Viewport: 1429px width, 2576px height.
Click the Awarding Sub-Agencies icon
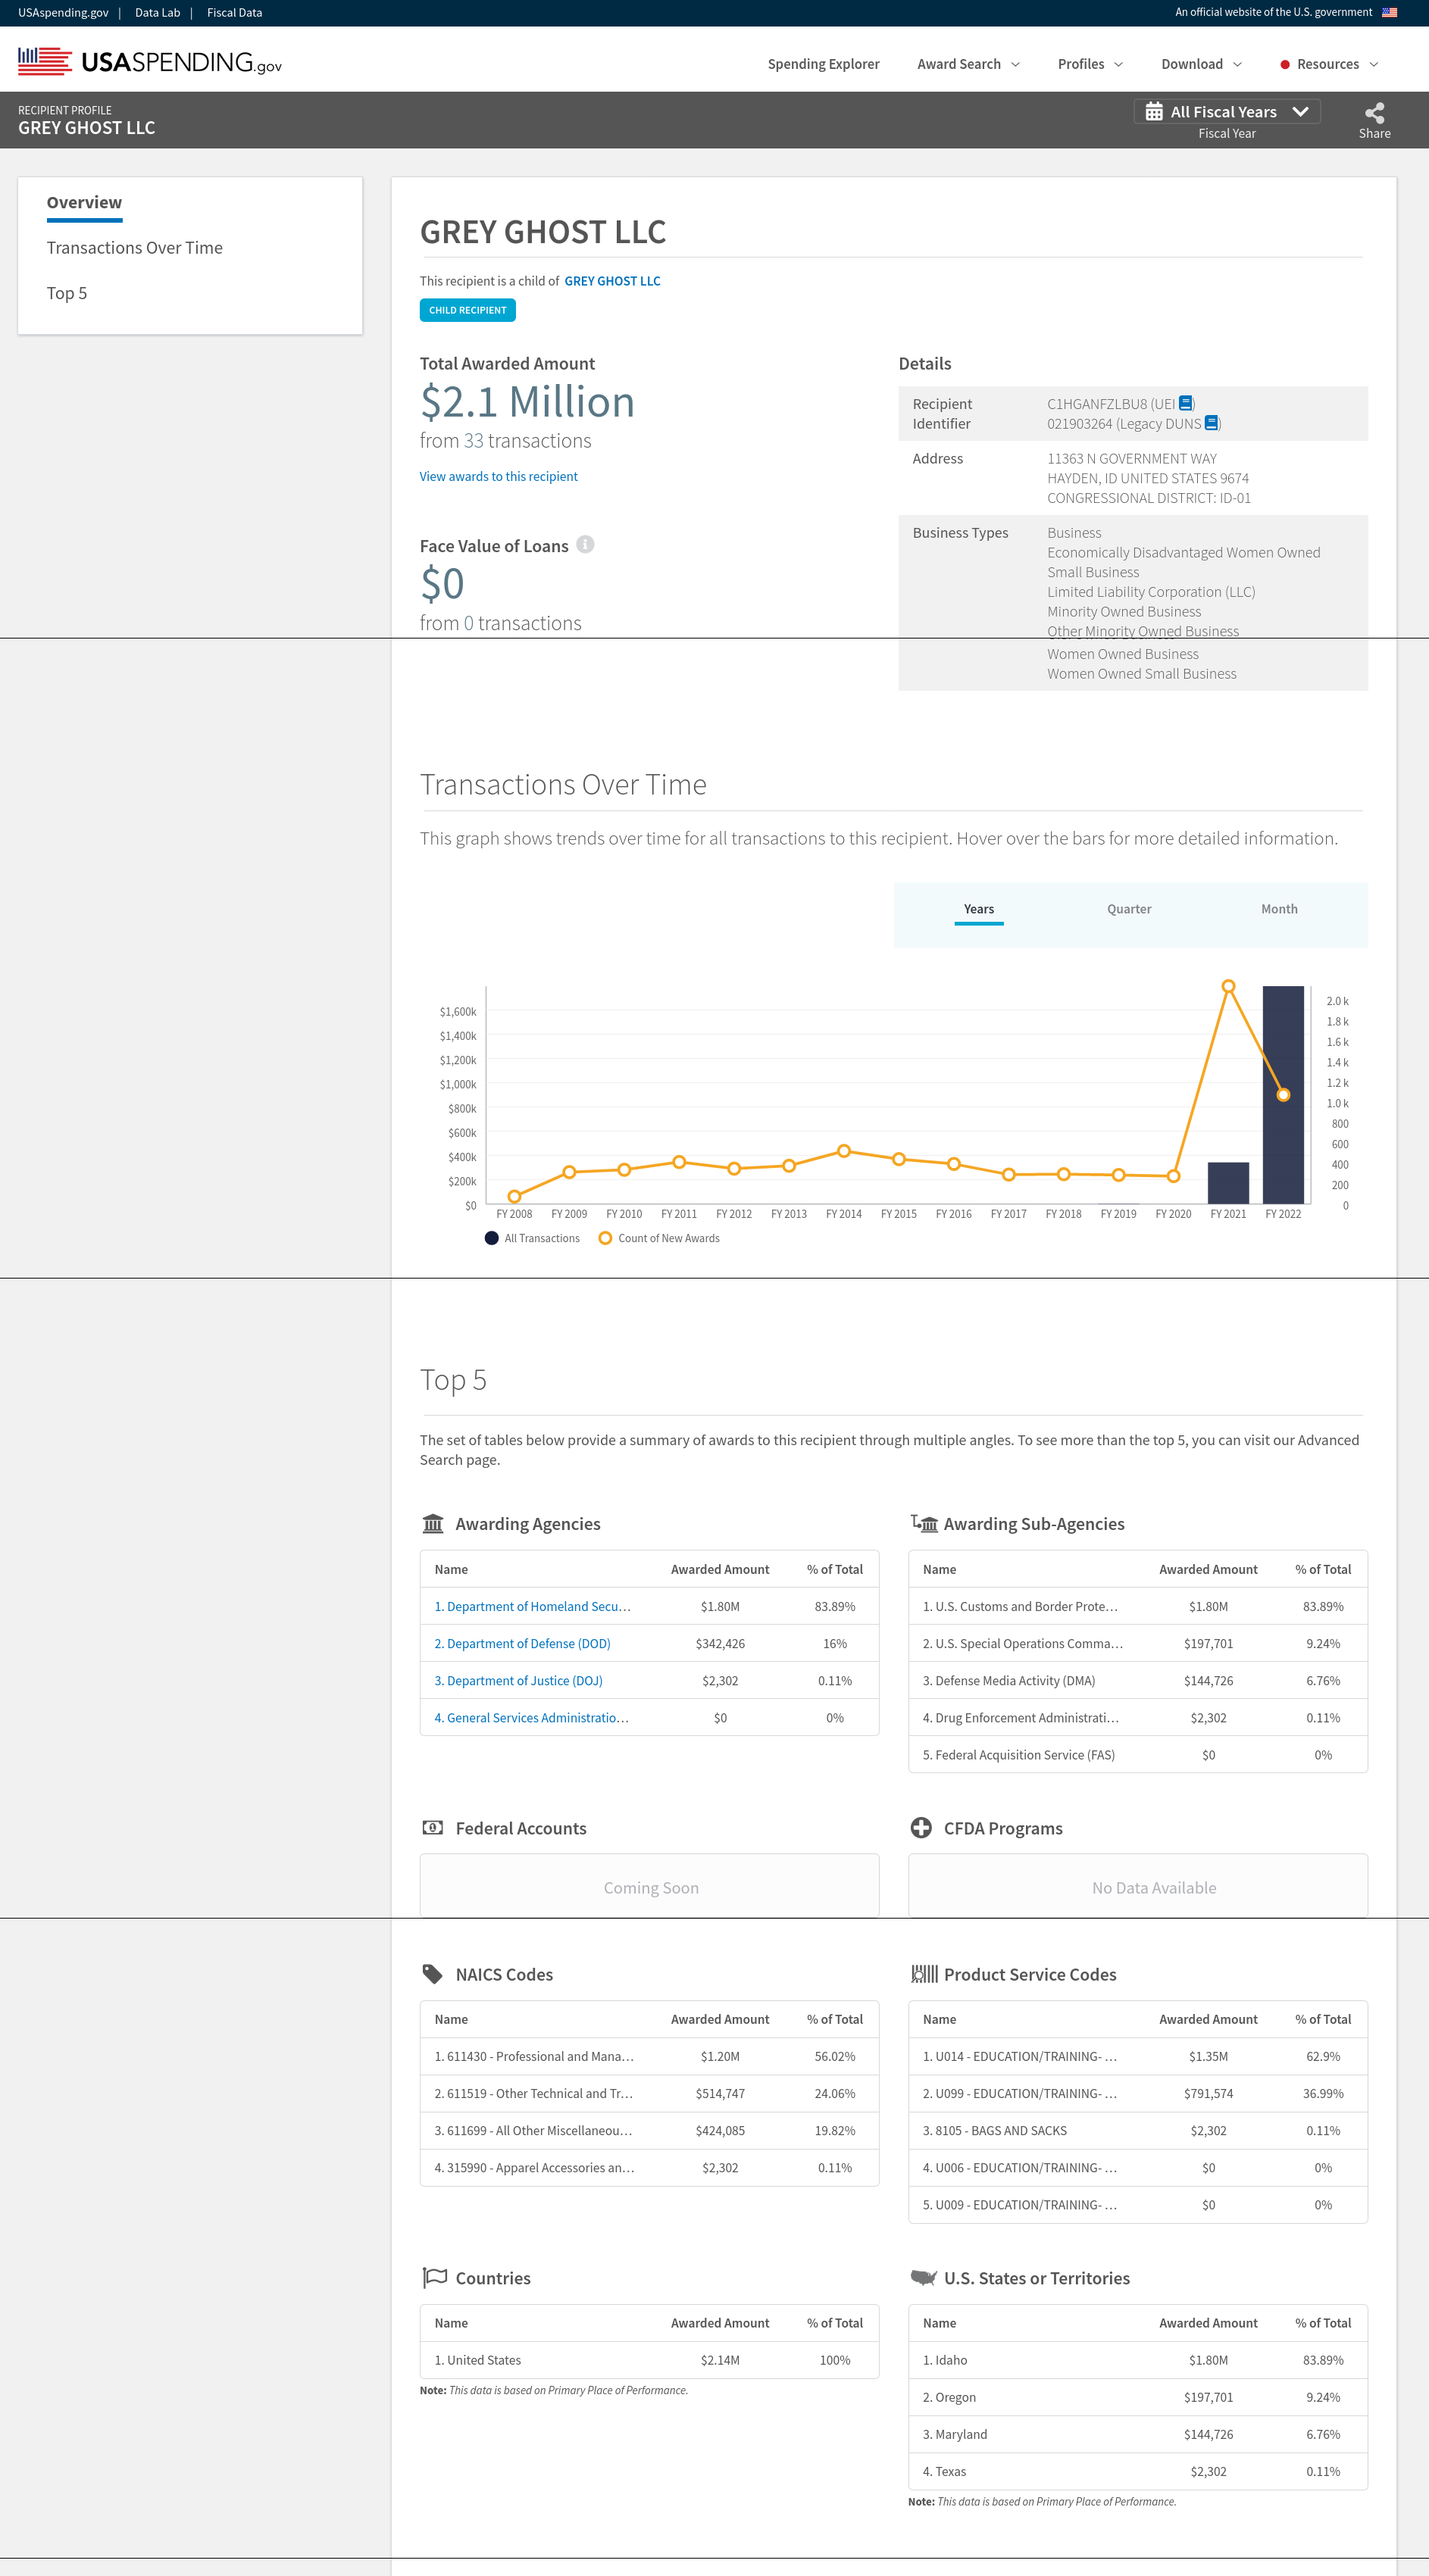coord(924,1523)
